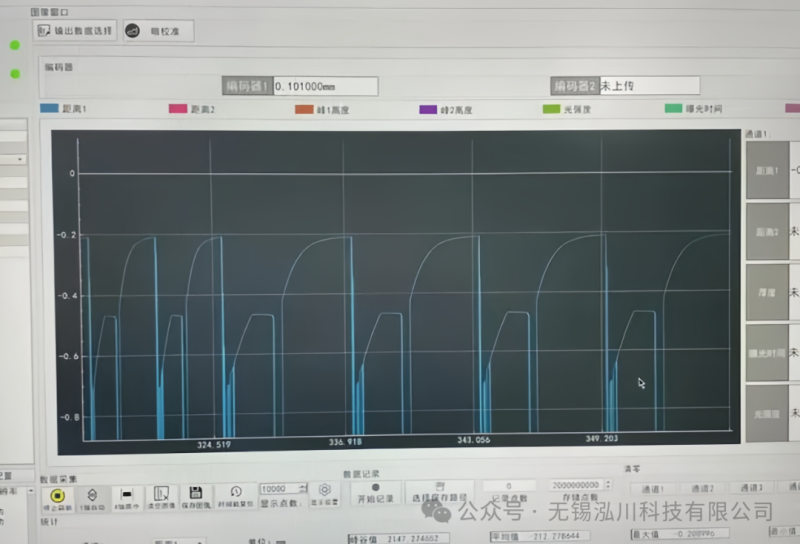Toggle the 距离1 blue legend series

[64, 108]
